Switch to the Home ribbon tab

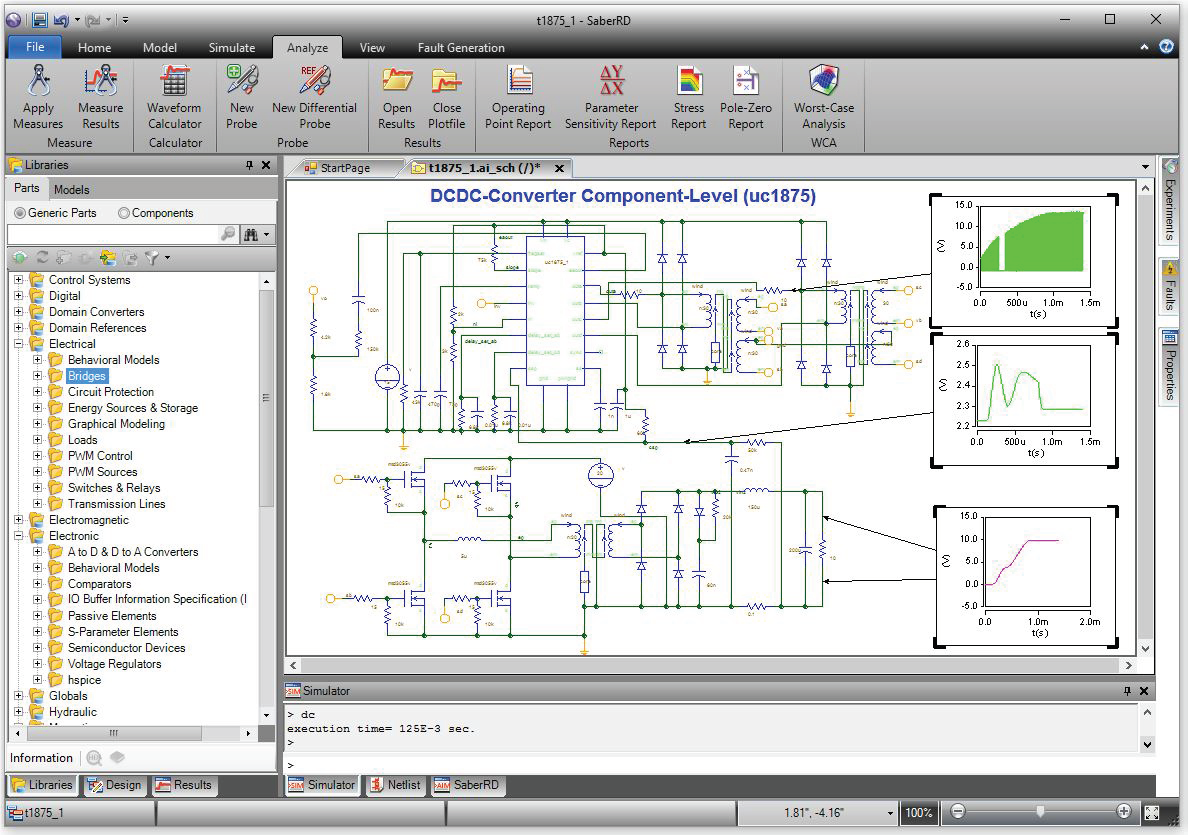tap(94, 48)
